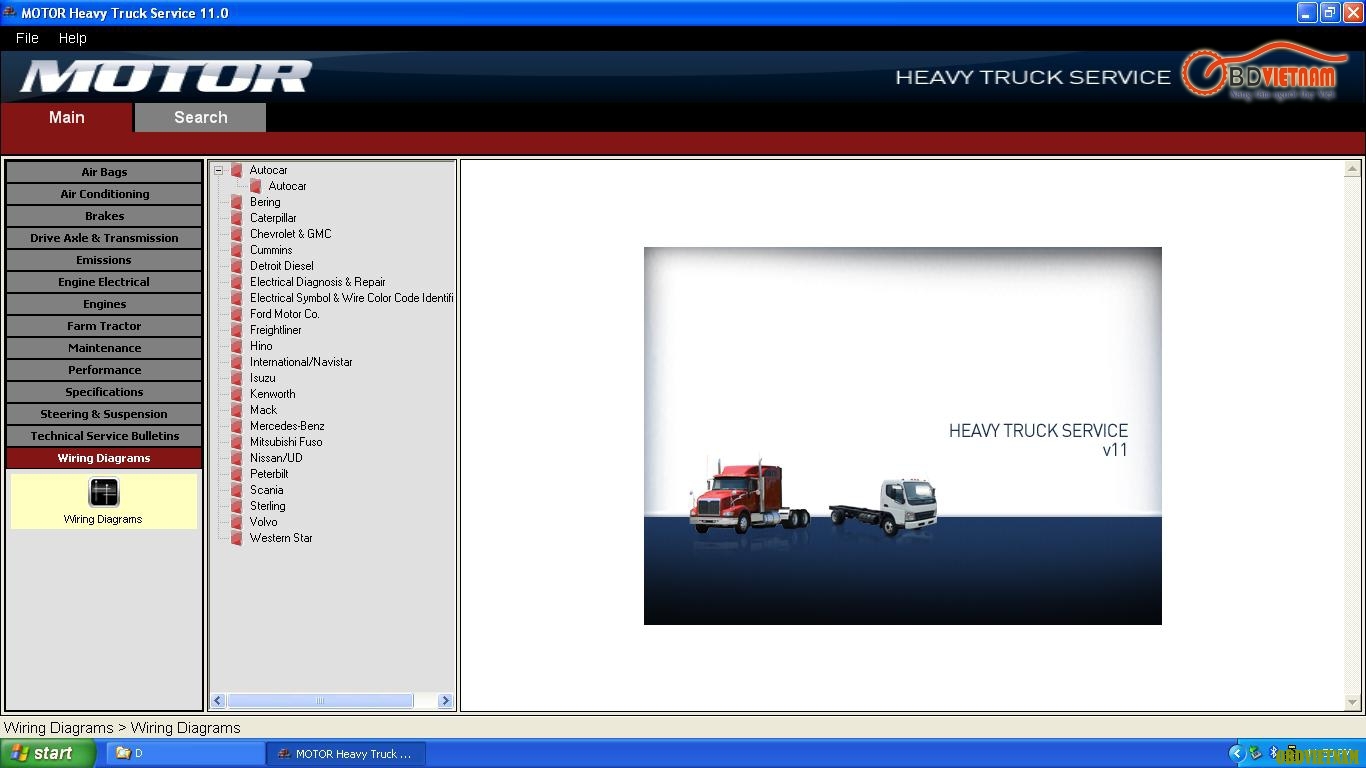This screenshot has width=1366, height=768.
Task: Select Mercedes-Benz in the manufacturer list
Action: [x=287, y=426]
